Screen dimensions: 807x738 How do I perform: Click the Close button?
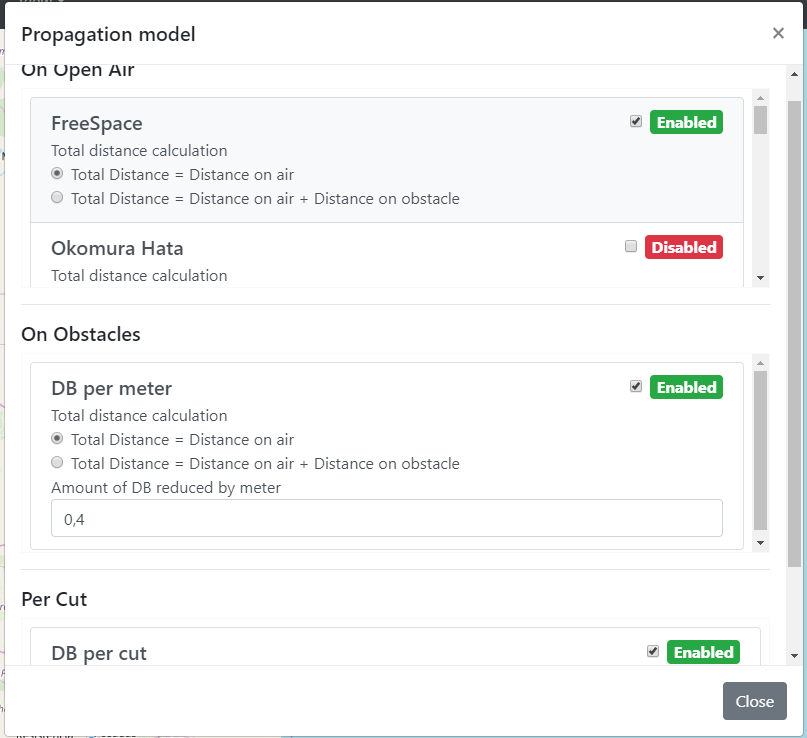(x=755, y=701)
